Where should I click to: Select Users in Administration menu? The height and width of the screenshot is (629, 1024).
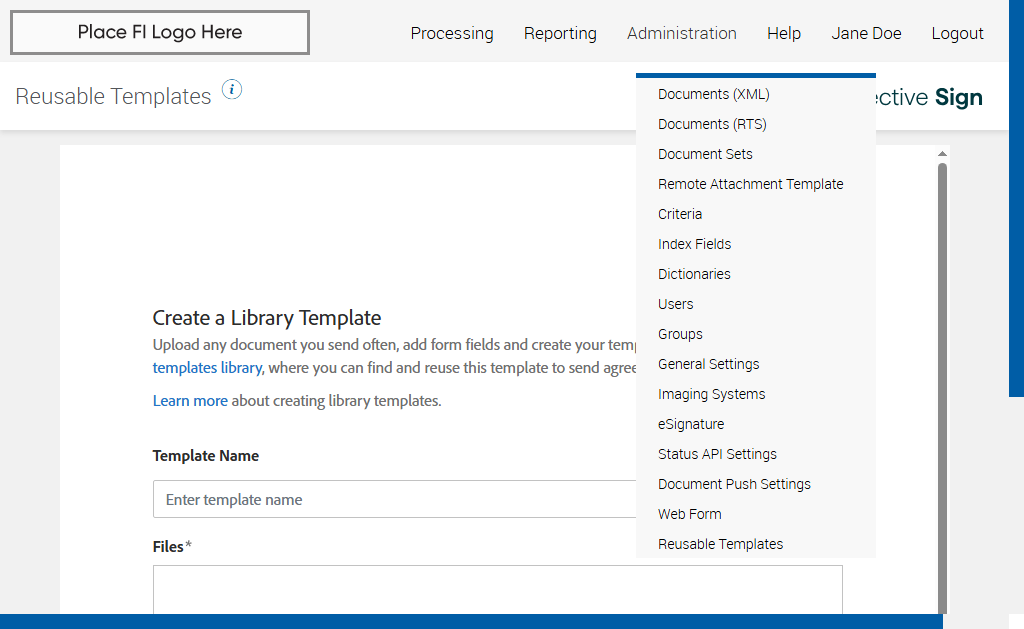pos(675,304)
